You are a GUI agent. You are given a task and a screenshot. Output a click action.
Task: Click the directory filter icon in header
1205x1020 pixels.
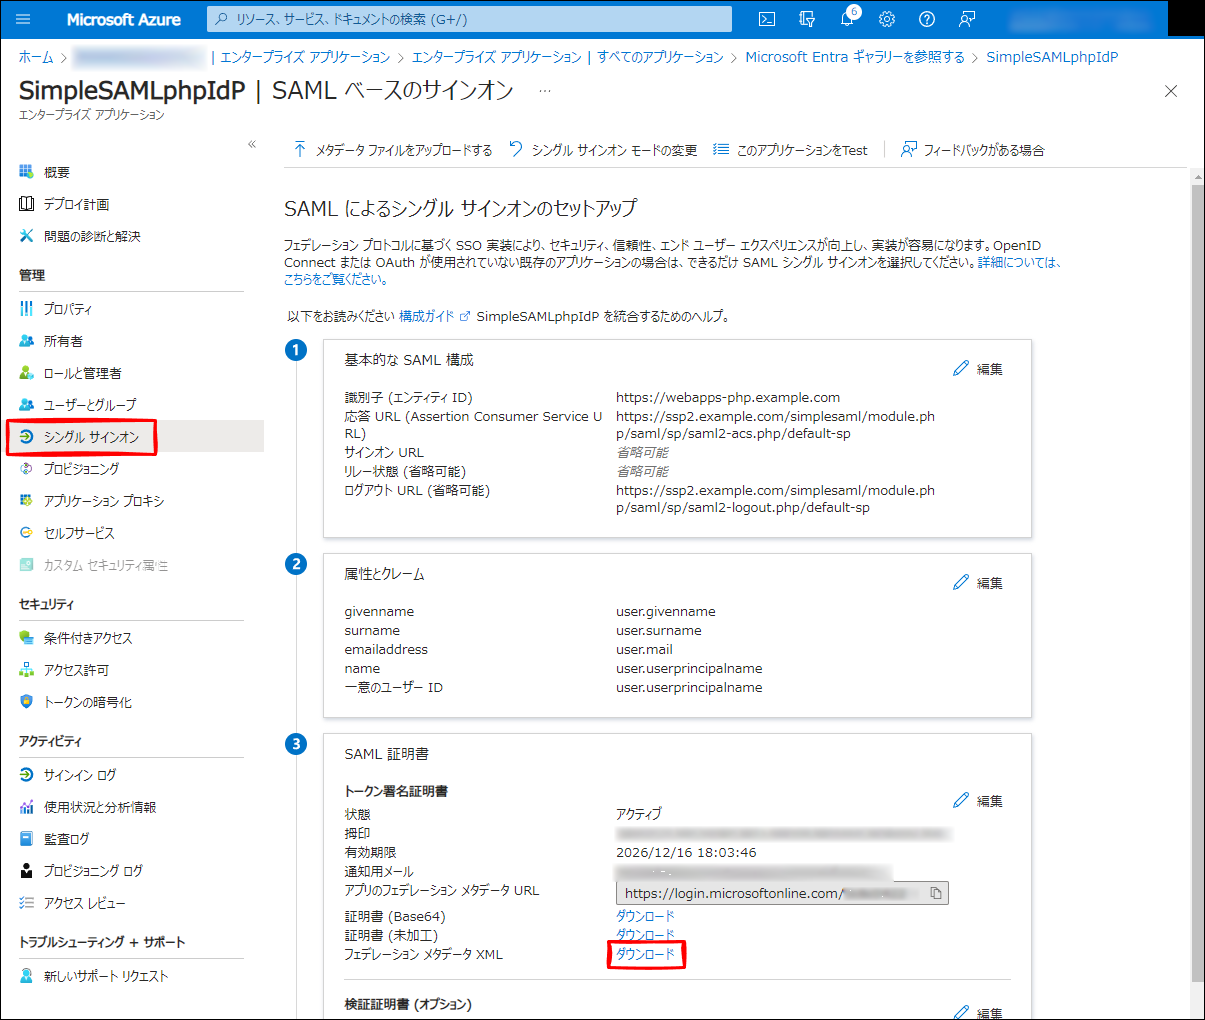(807, 19)
